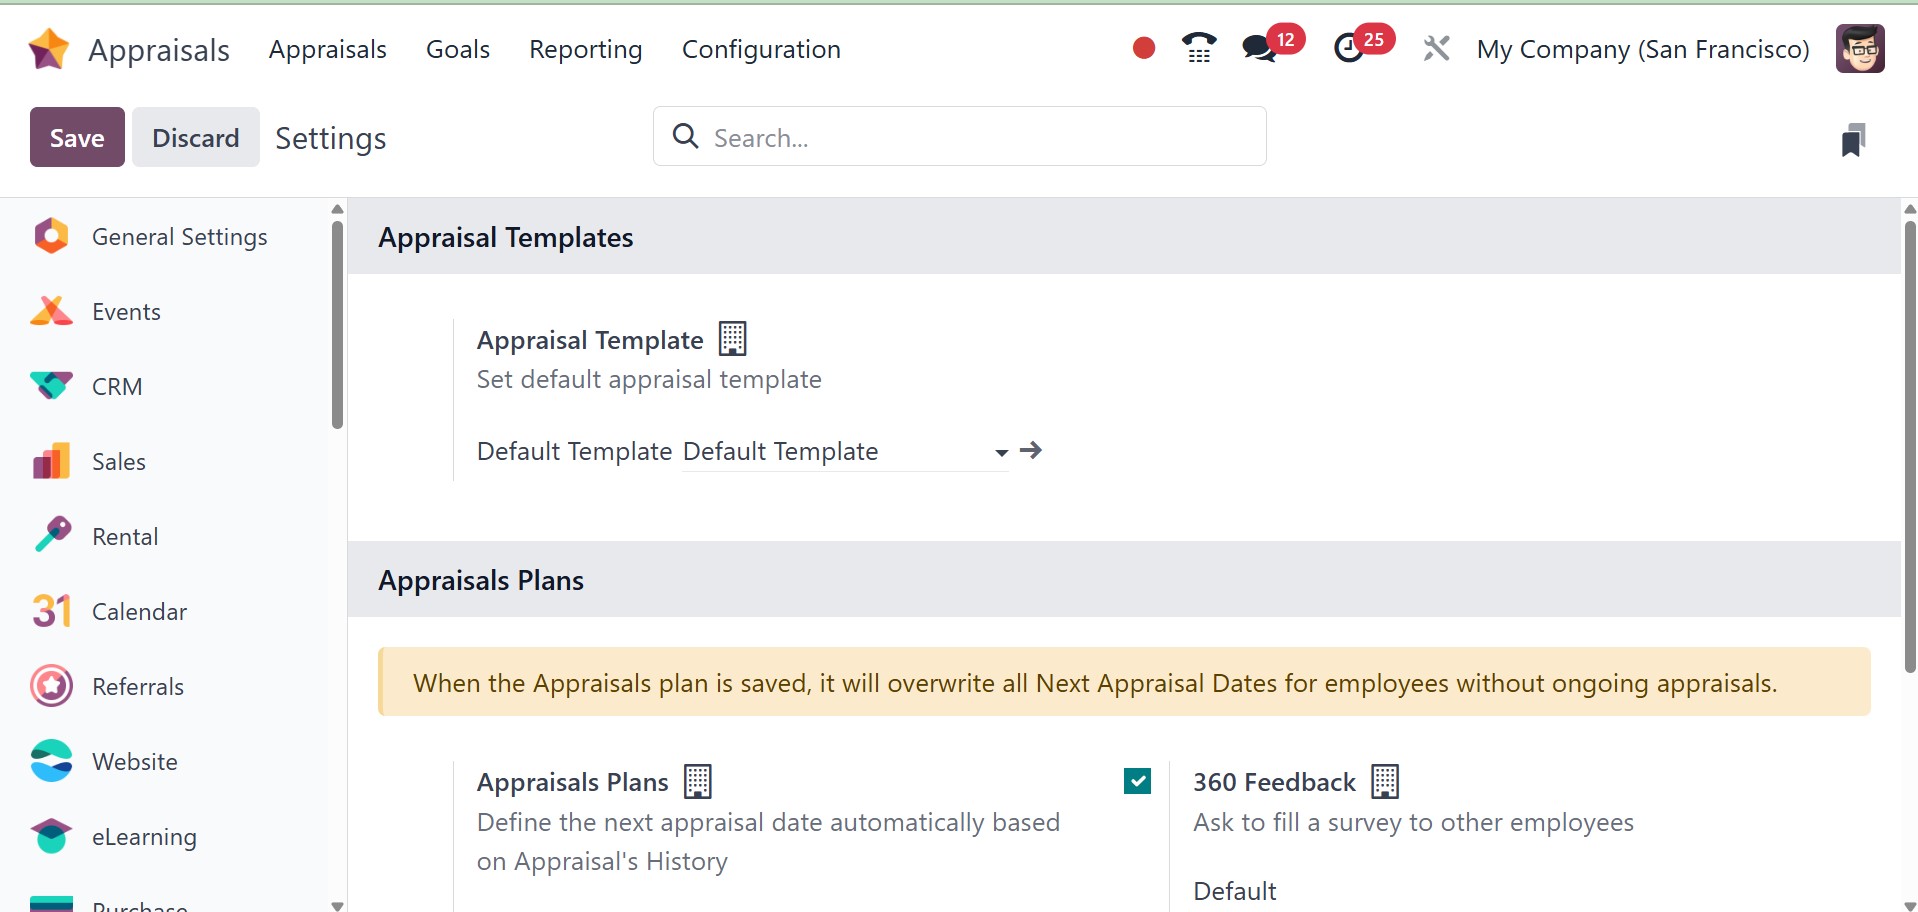Viewport: 1918px width, 912px height.
Task: Open the activities clock icon
Action: tap(1349, 48)
